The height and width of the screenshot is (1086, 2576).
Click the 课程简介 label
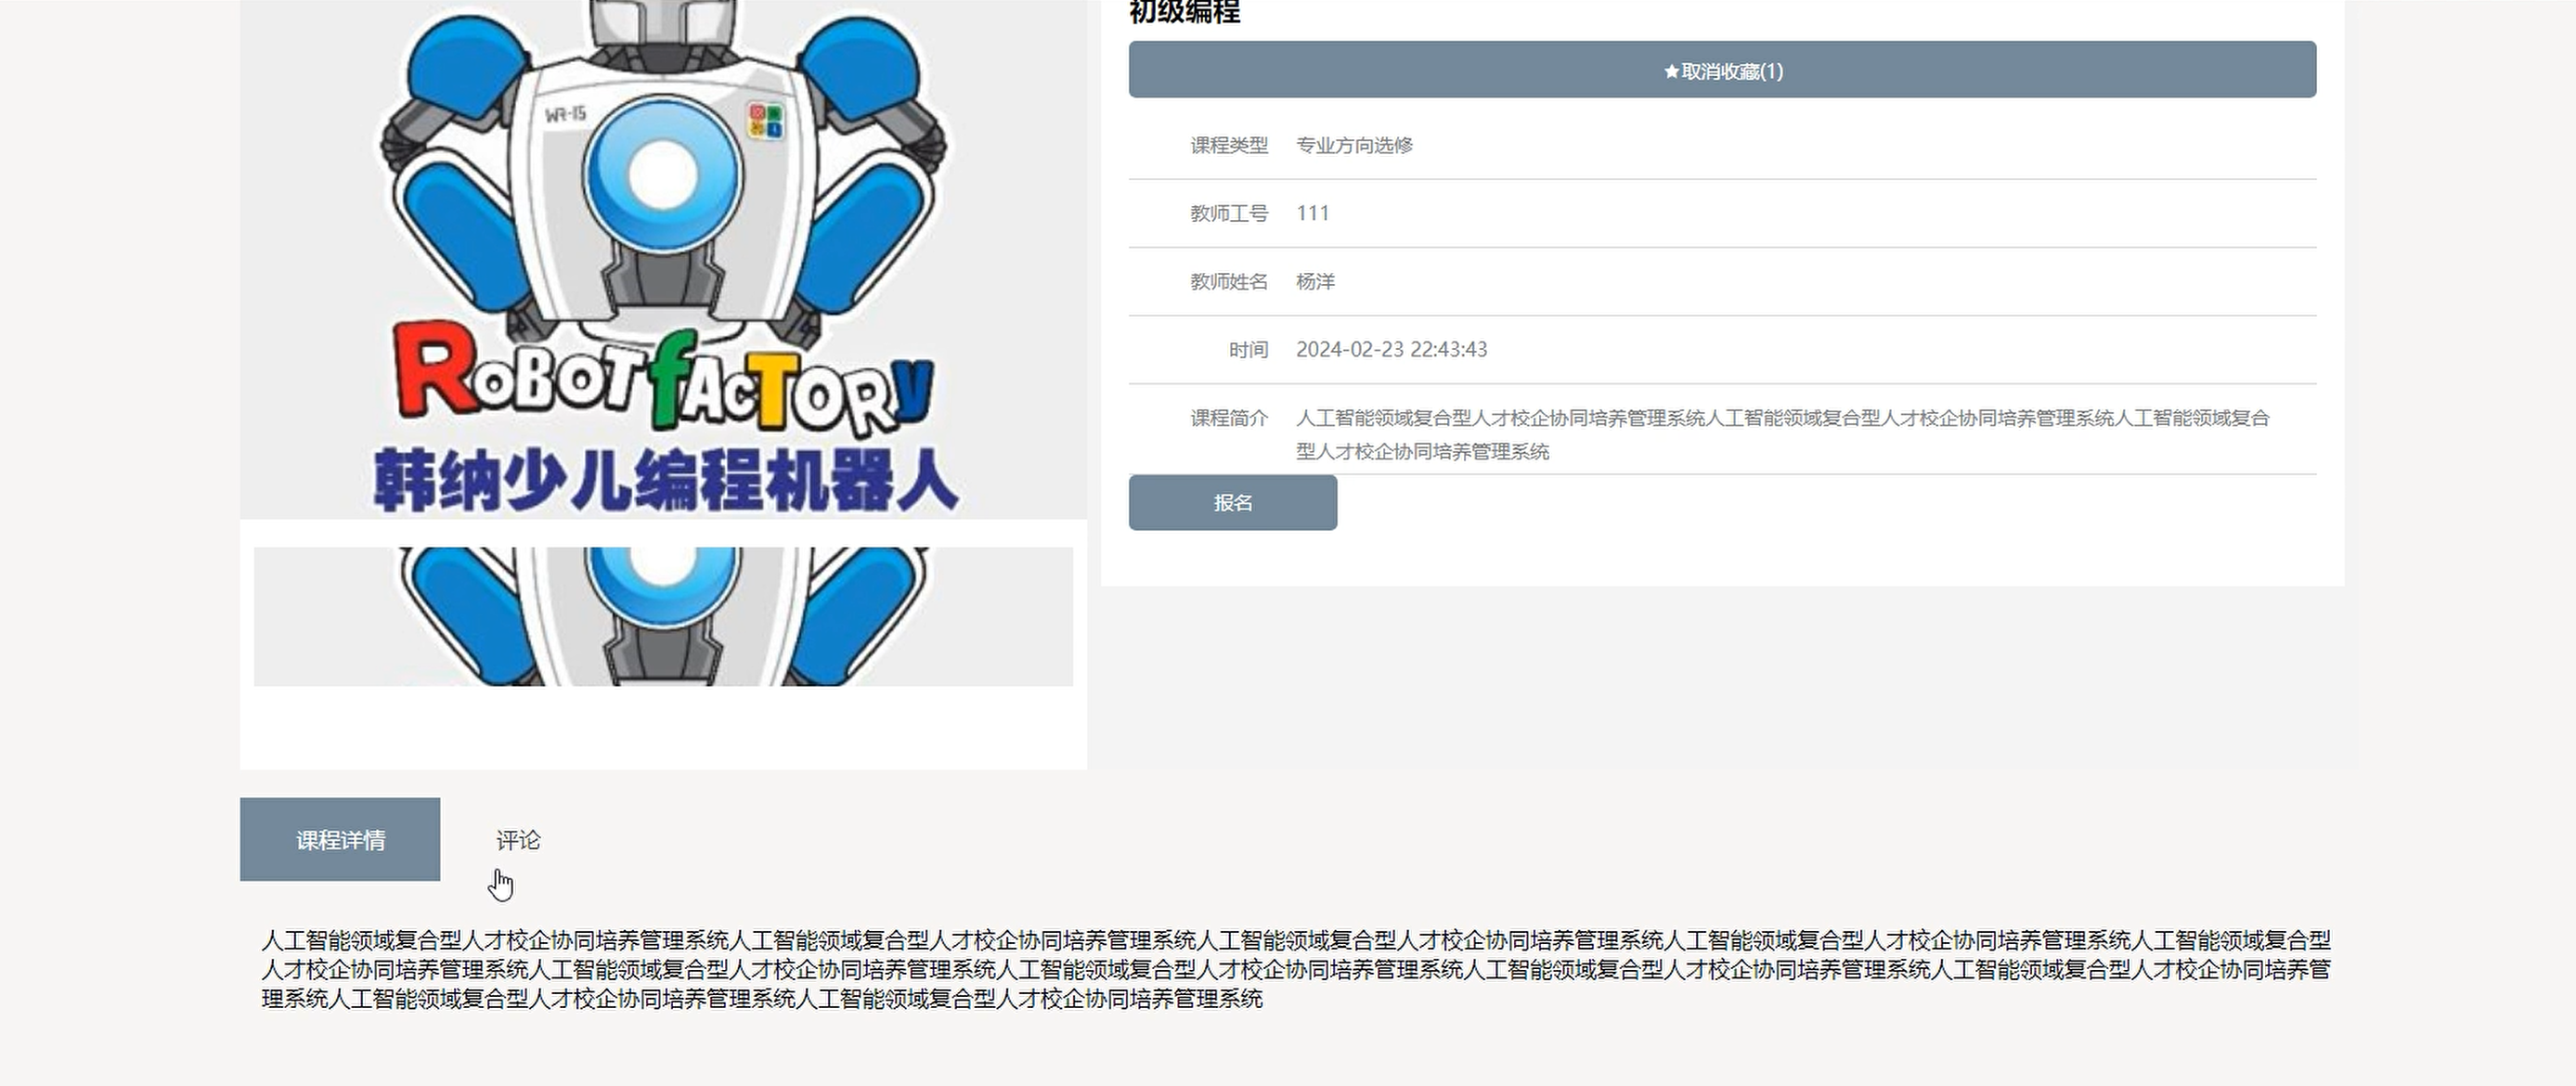coord(1229,418)
